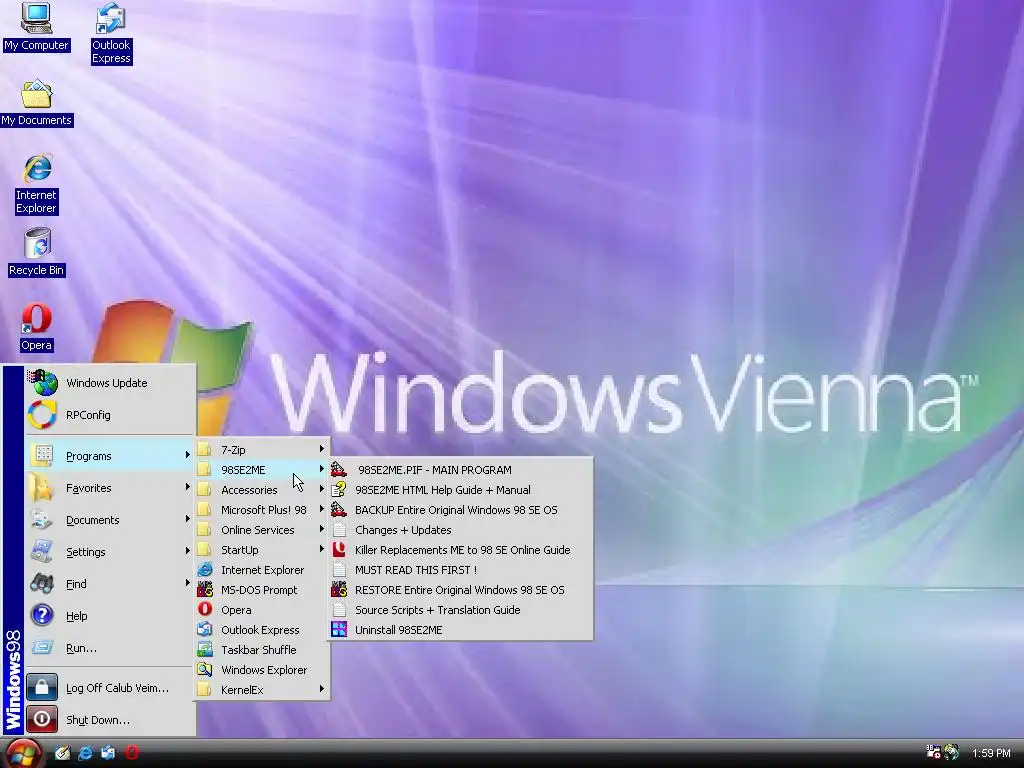The width and height of the screenshot is (1024, 768).
Task: Open 98SE2ME HTML Help Guide + Manual
Action: tap(461, 490)
